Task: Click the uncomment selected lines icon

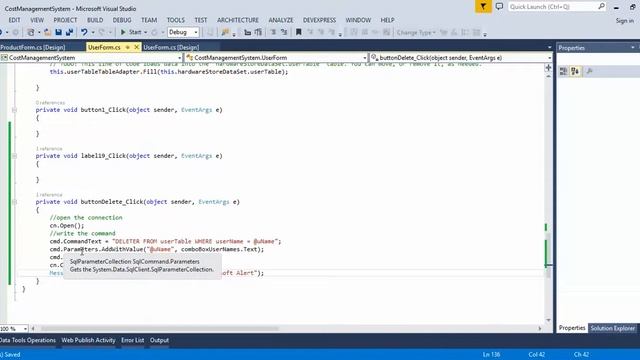Action: point(284,32)
